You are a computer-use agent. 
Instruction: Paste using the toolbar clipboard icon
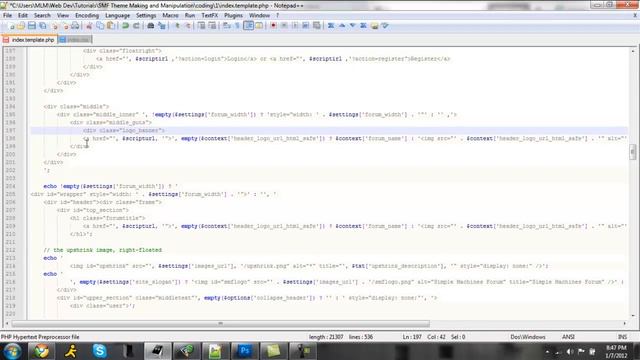pyautogui.click(x=111, y=26)
